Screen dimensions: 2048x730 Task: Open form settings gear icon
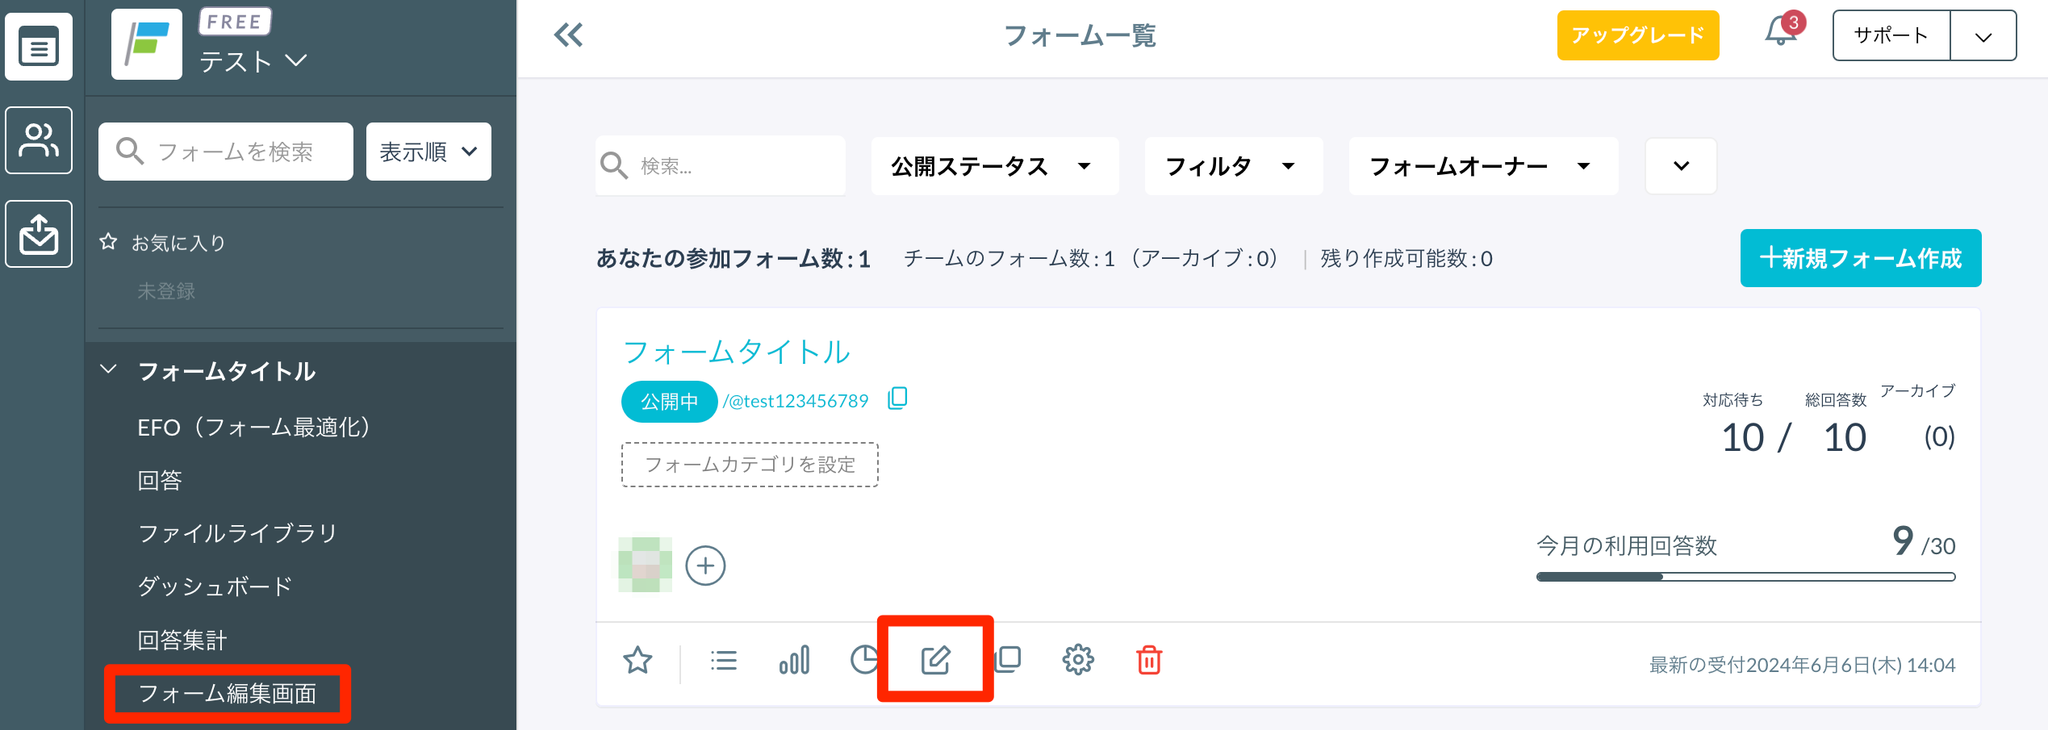(1078, 660)
